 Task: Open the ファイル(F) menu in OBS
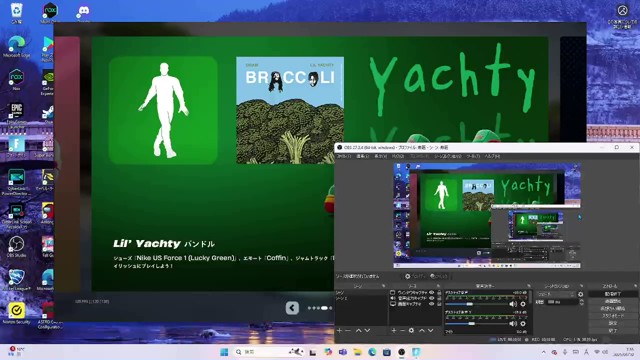343,156
